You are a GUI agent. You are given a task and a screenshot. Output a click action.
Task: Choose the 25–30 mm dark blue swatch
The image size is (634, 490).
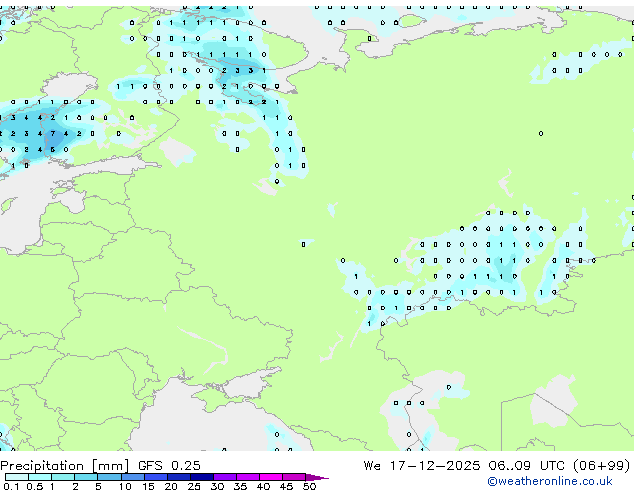(202, 477)
